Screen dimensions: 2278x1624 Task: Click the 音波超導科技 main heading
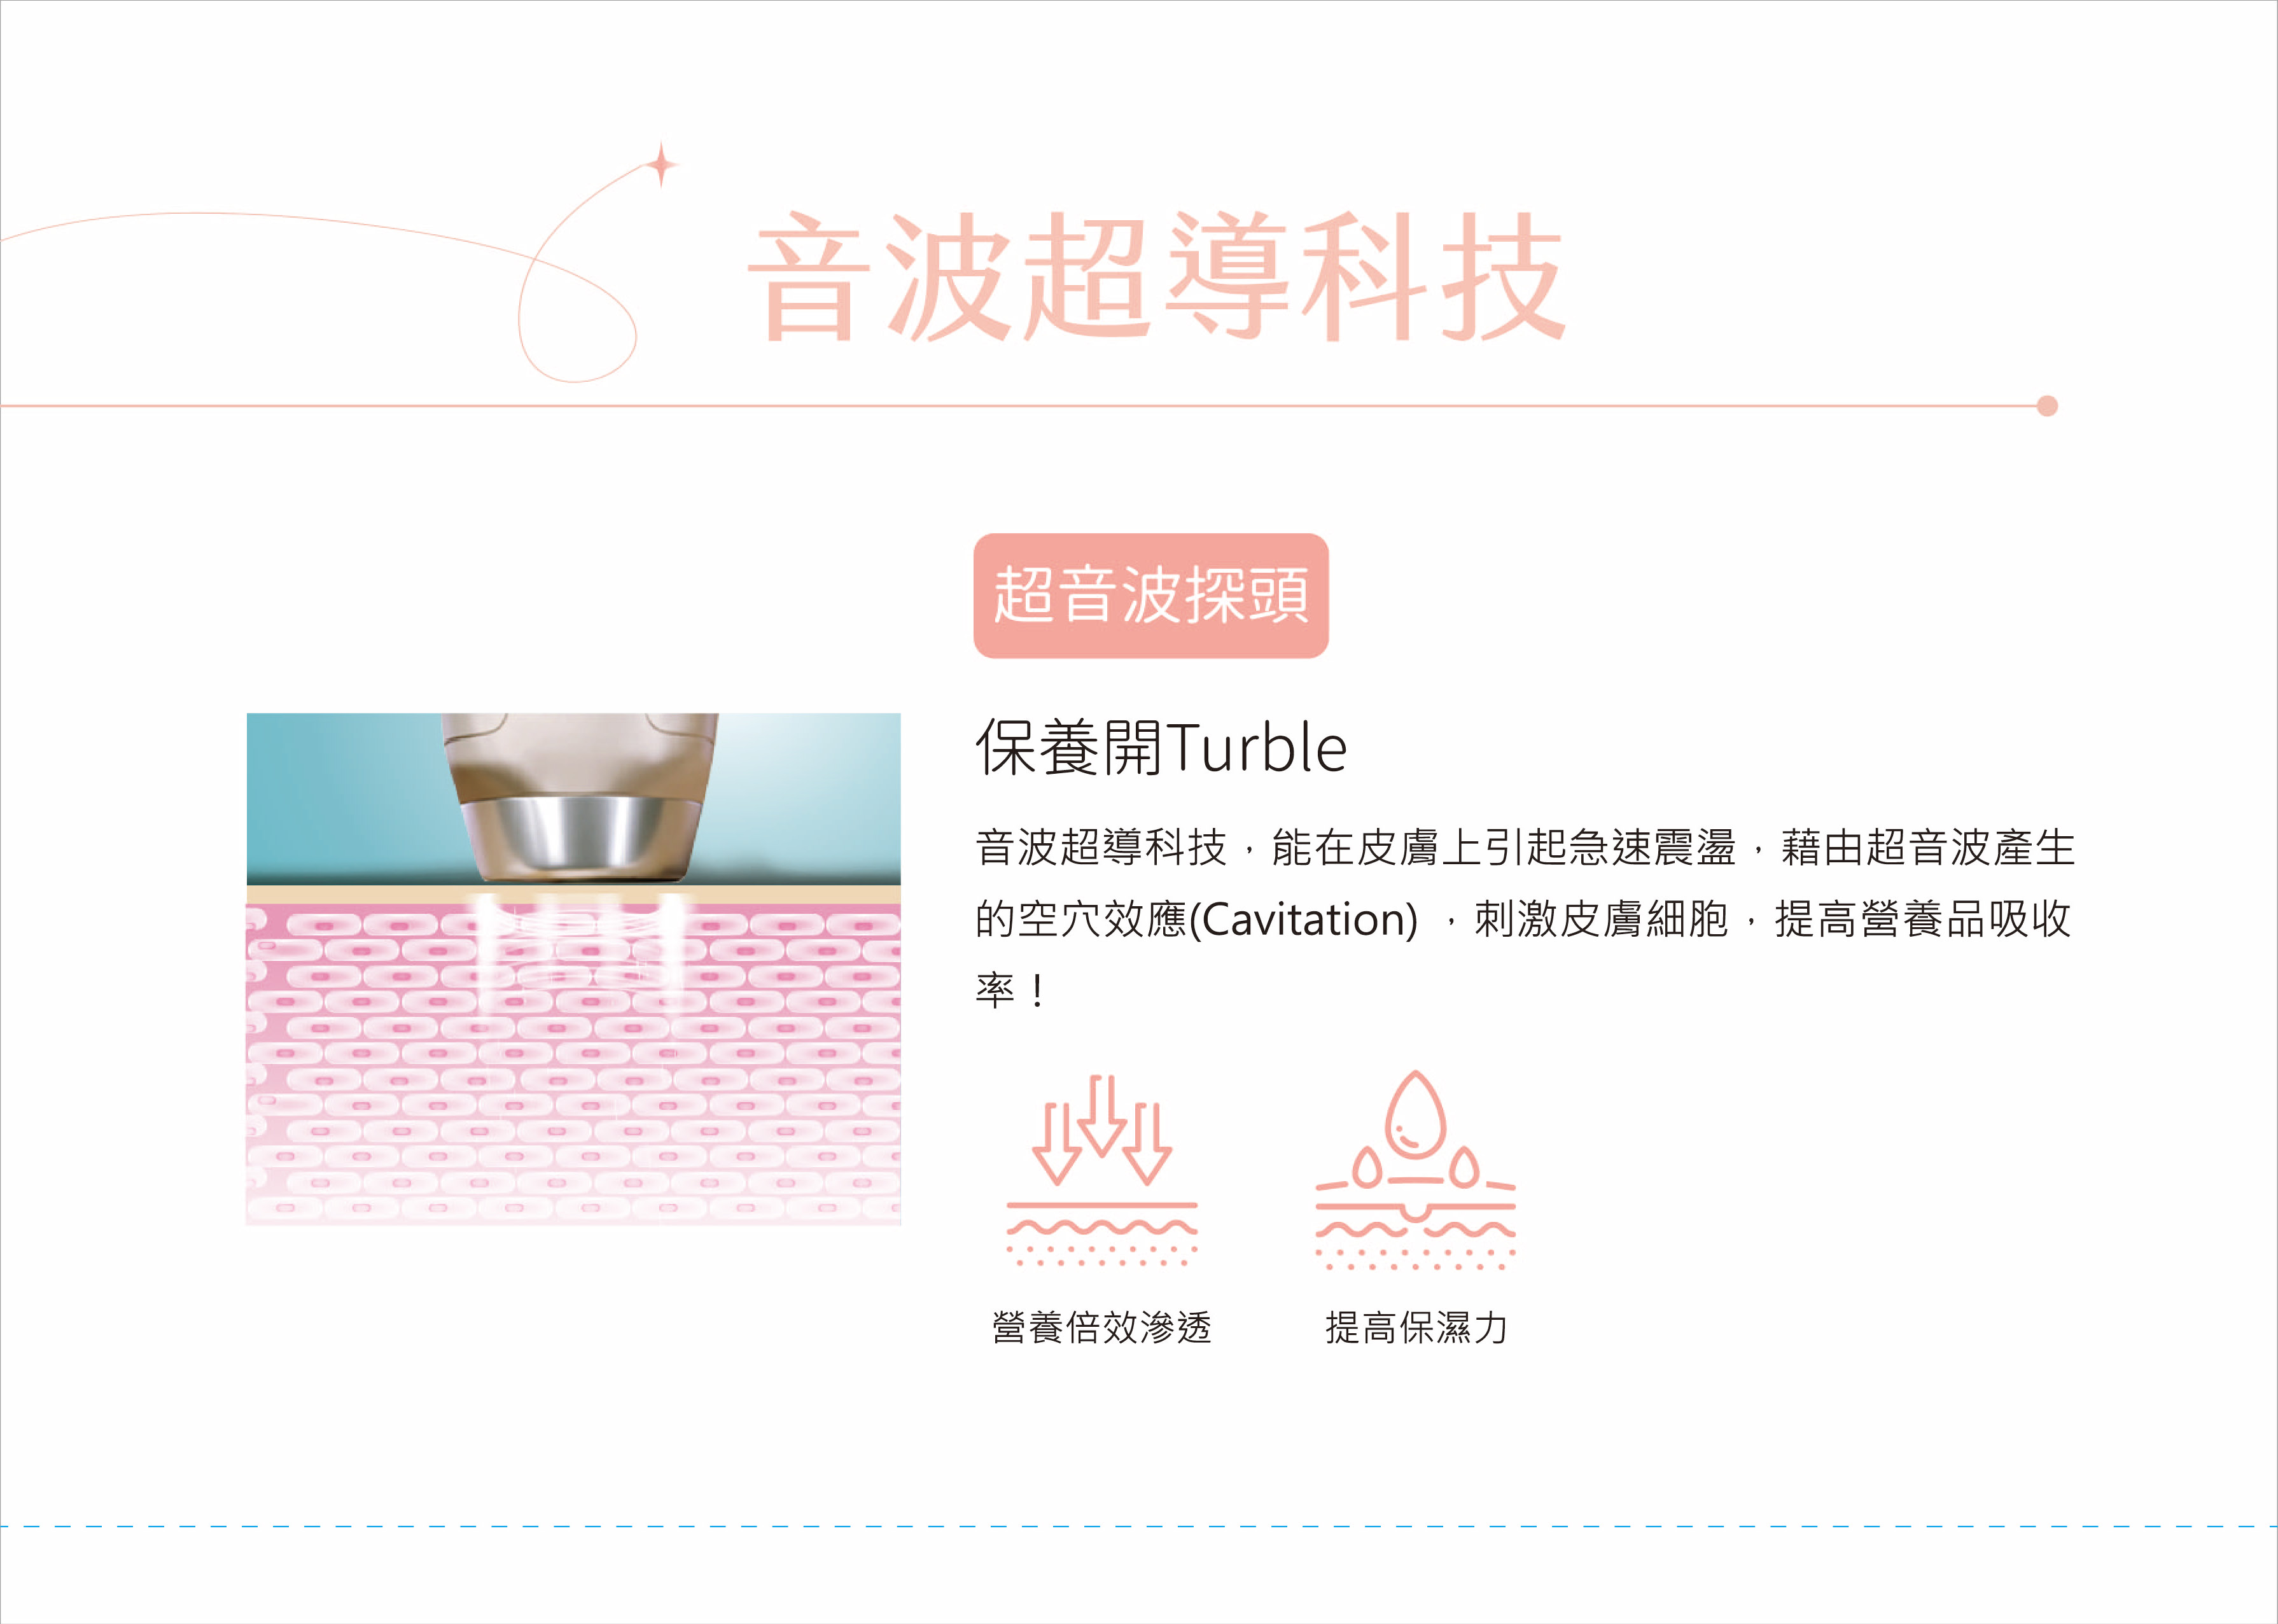(x=1156, y=277)
